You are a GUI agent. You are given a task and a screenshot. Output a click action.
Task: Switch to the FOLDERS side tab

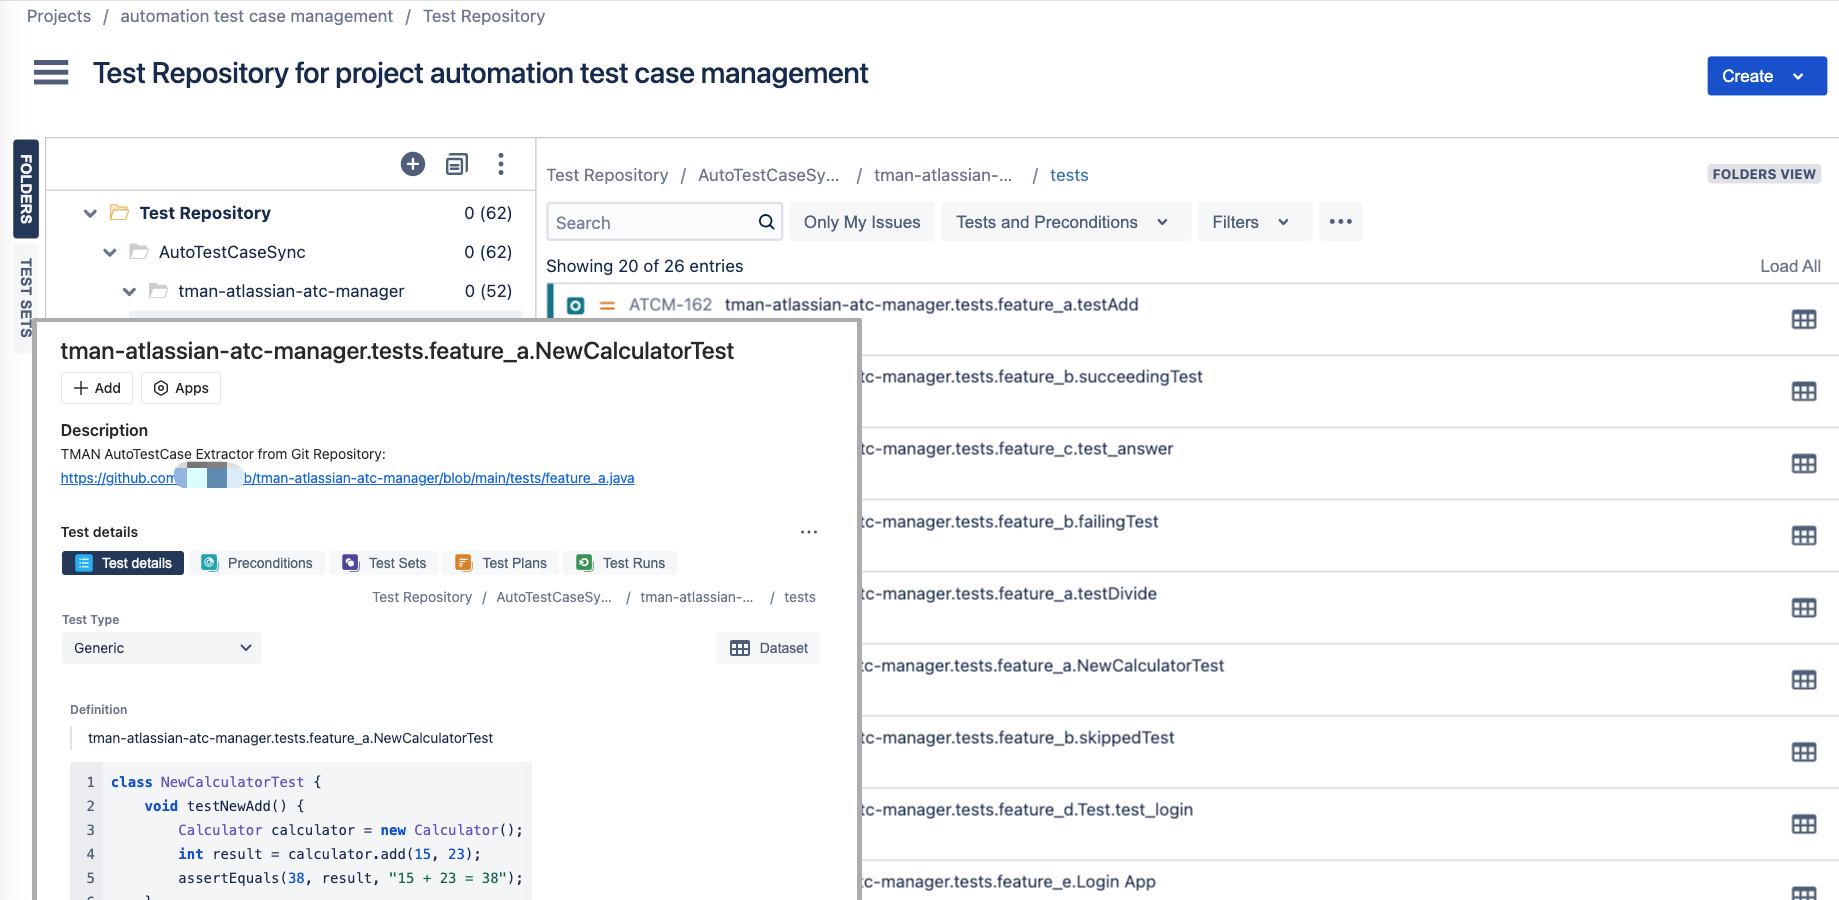click(x=26, y=189)
